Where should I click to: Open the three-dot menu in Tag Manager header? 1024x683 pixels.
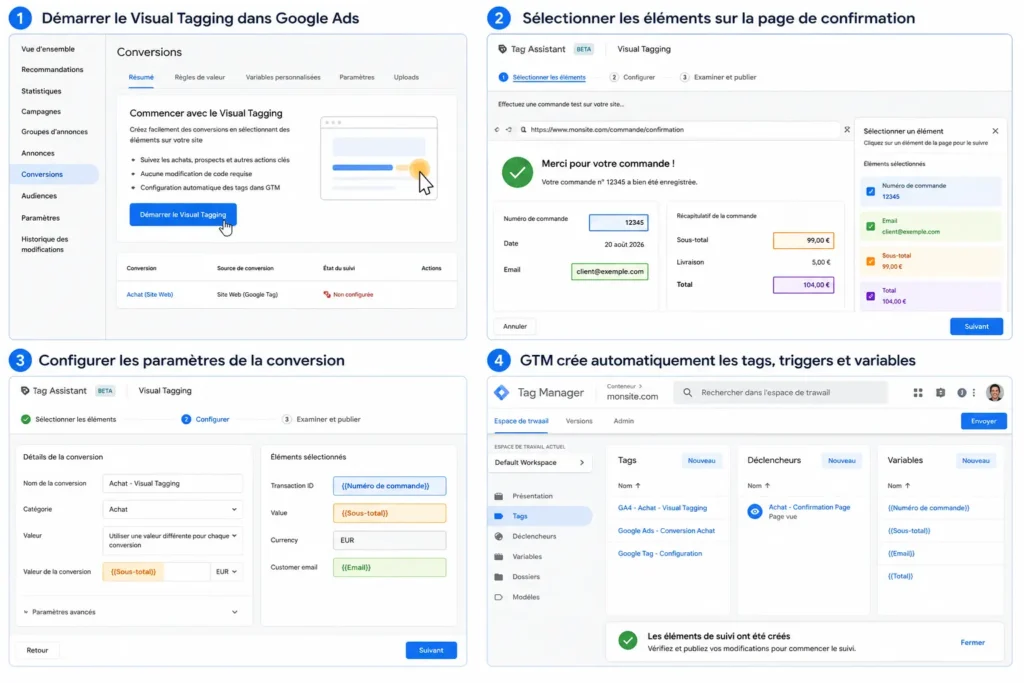[x=974, y=392]
